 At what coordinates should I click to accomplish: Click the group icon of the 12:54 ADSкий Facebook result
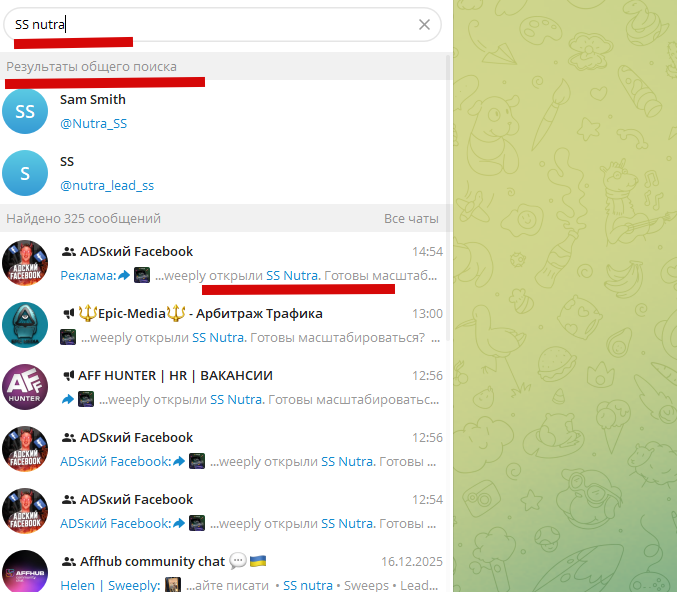[69, 500]
